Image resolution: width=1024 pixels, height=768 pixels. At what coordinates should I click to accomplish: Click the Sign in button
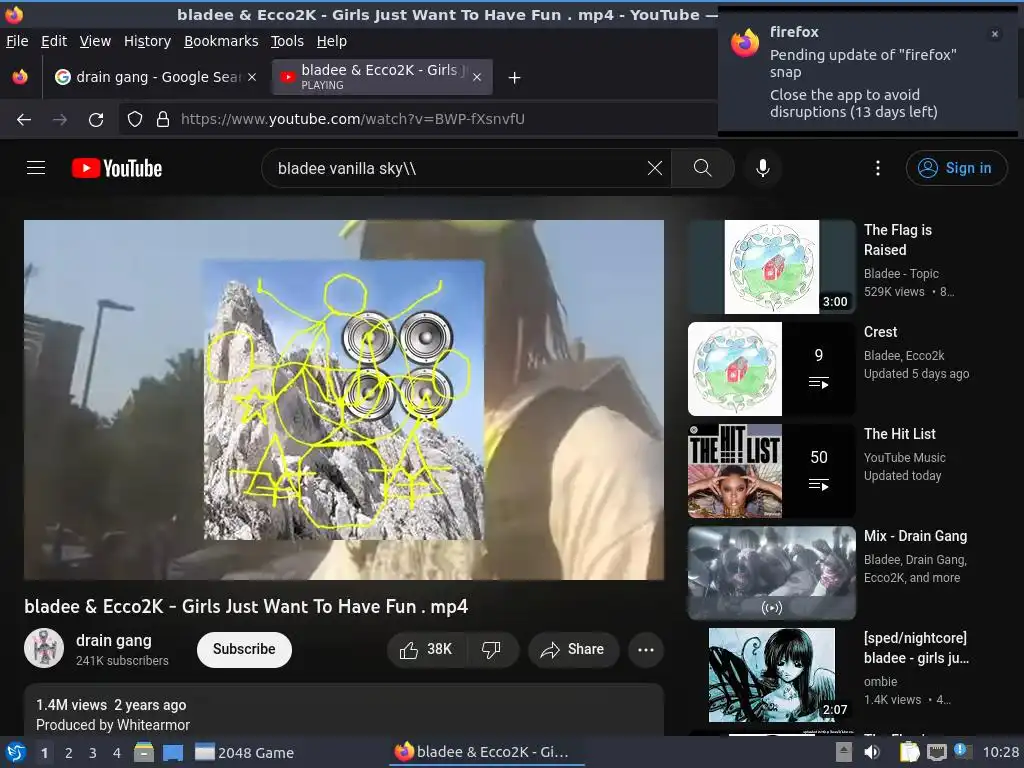[x=955, y=168]
